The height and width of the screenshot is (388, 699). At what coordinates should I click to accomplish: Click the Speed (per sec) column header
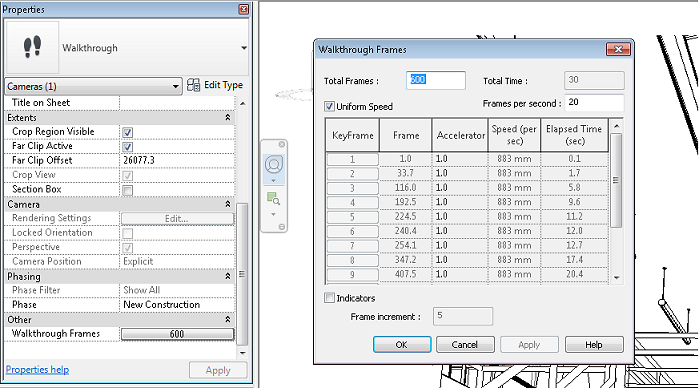pos(514,135)
